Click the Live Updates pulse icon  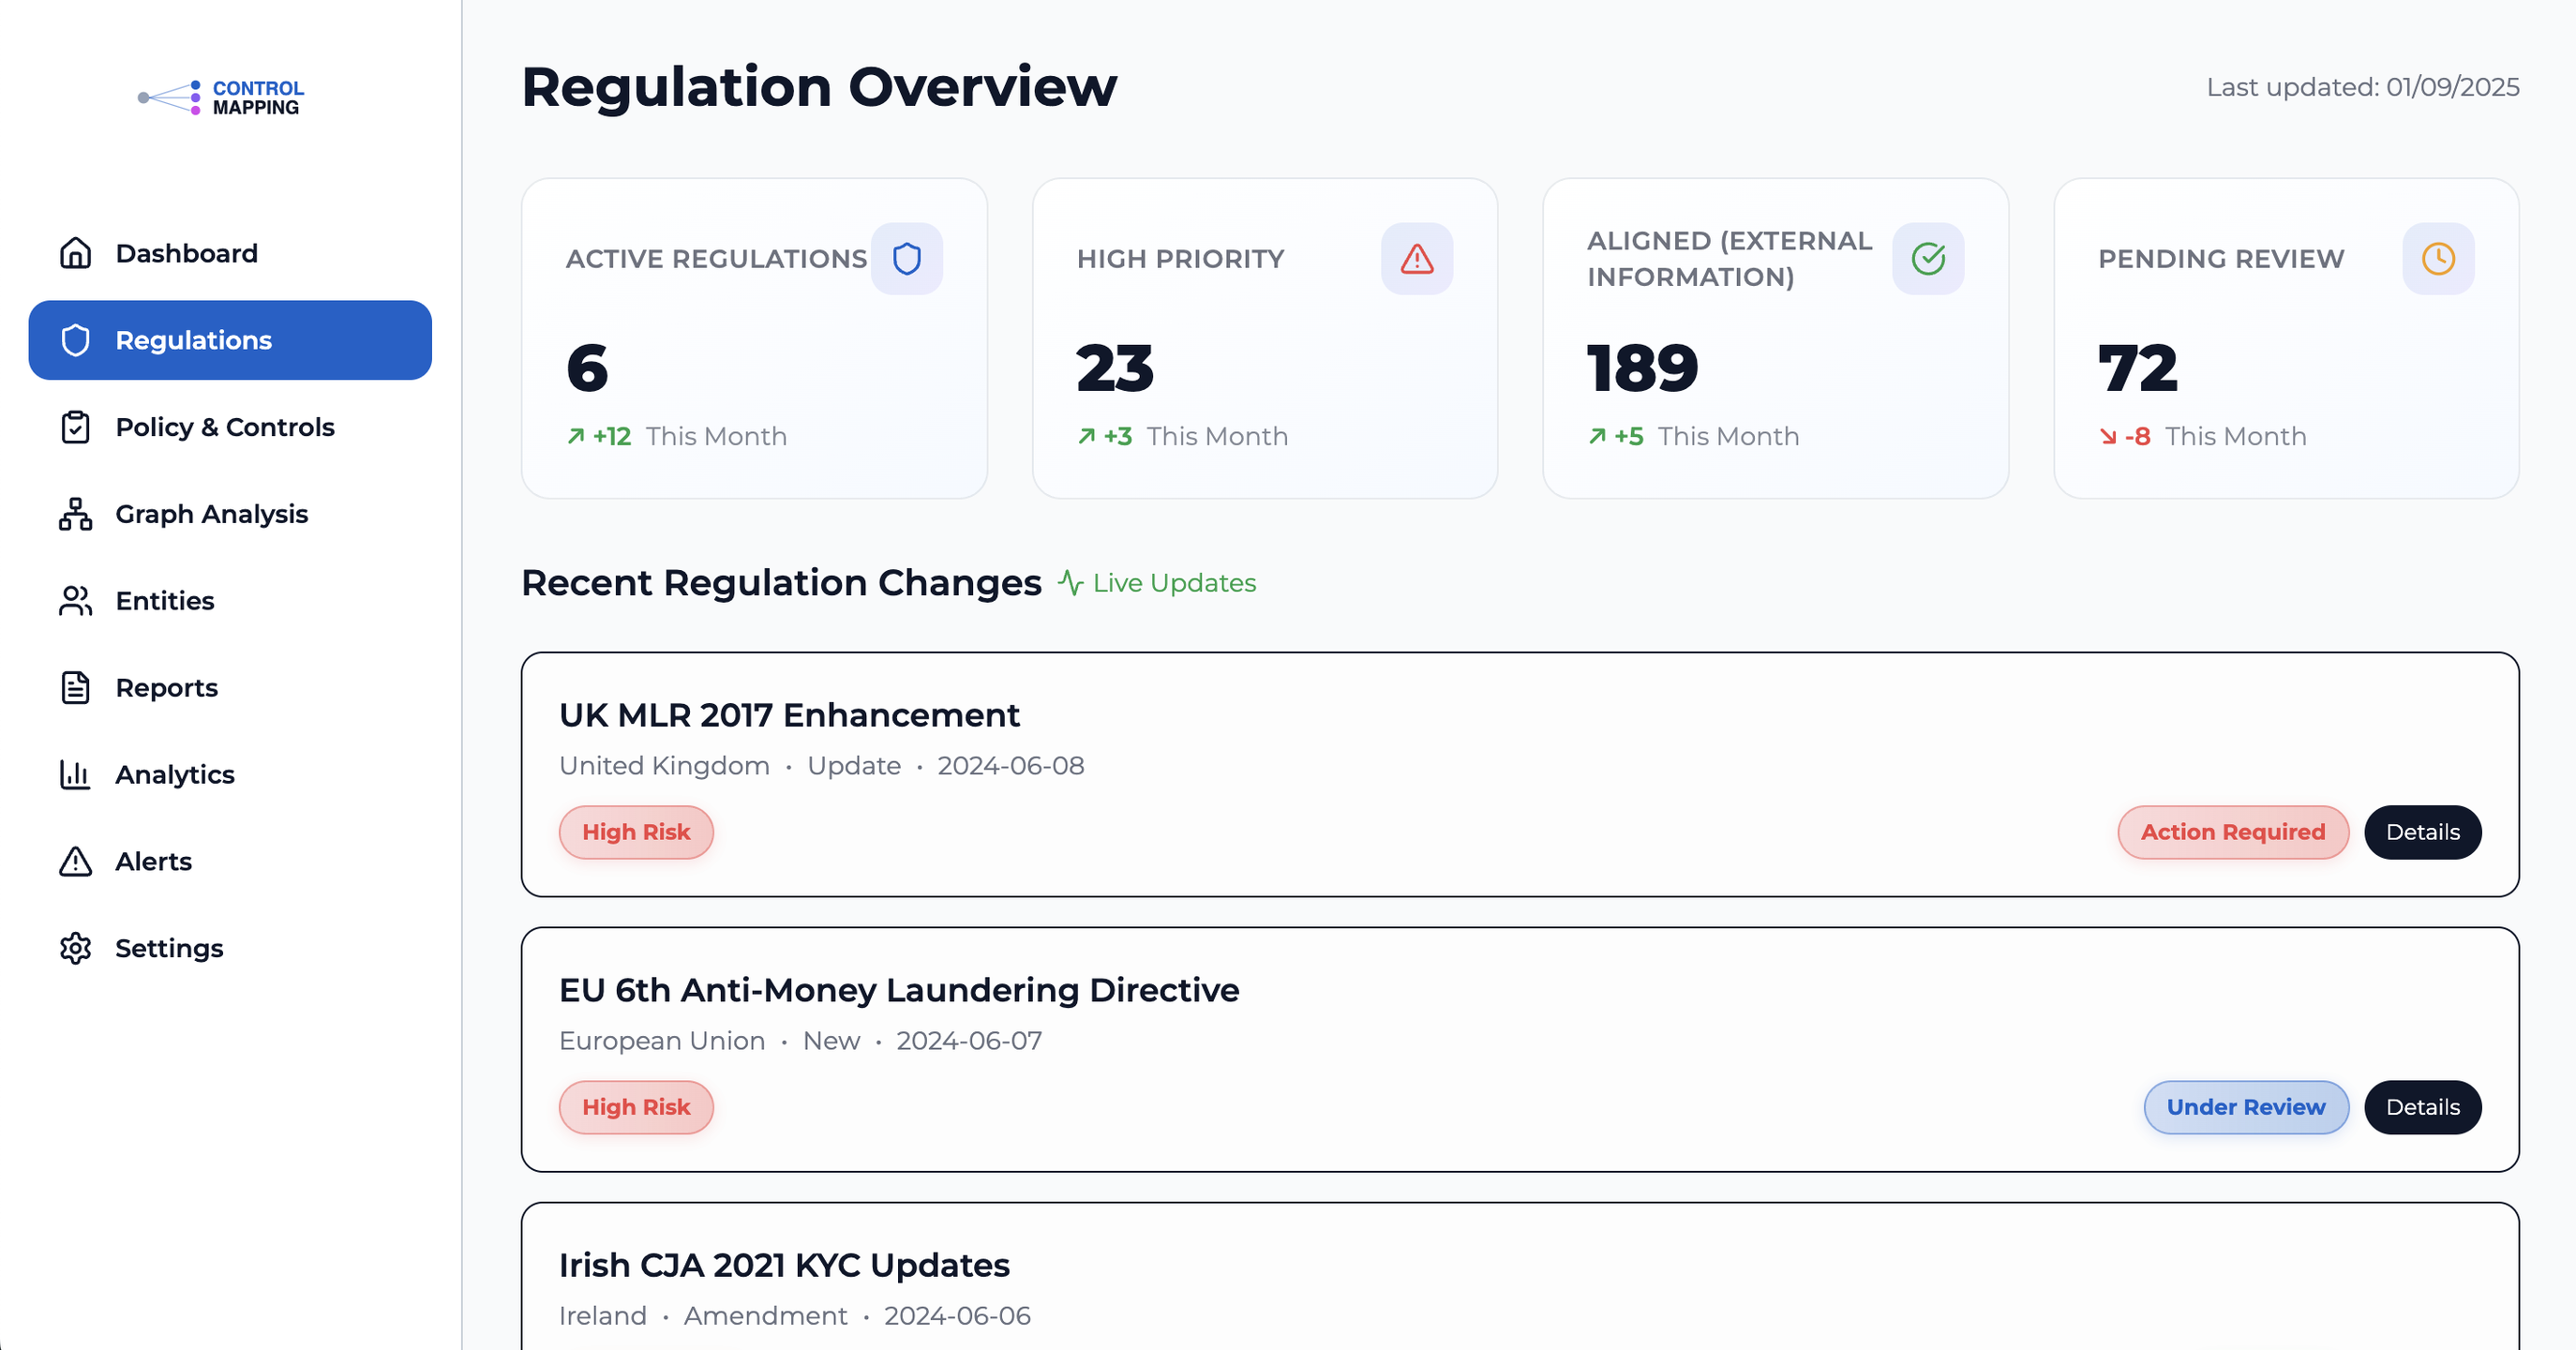(x=1070, y=583)
